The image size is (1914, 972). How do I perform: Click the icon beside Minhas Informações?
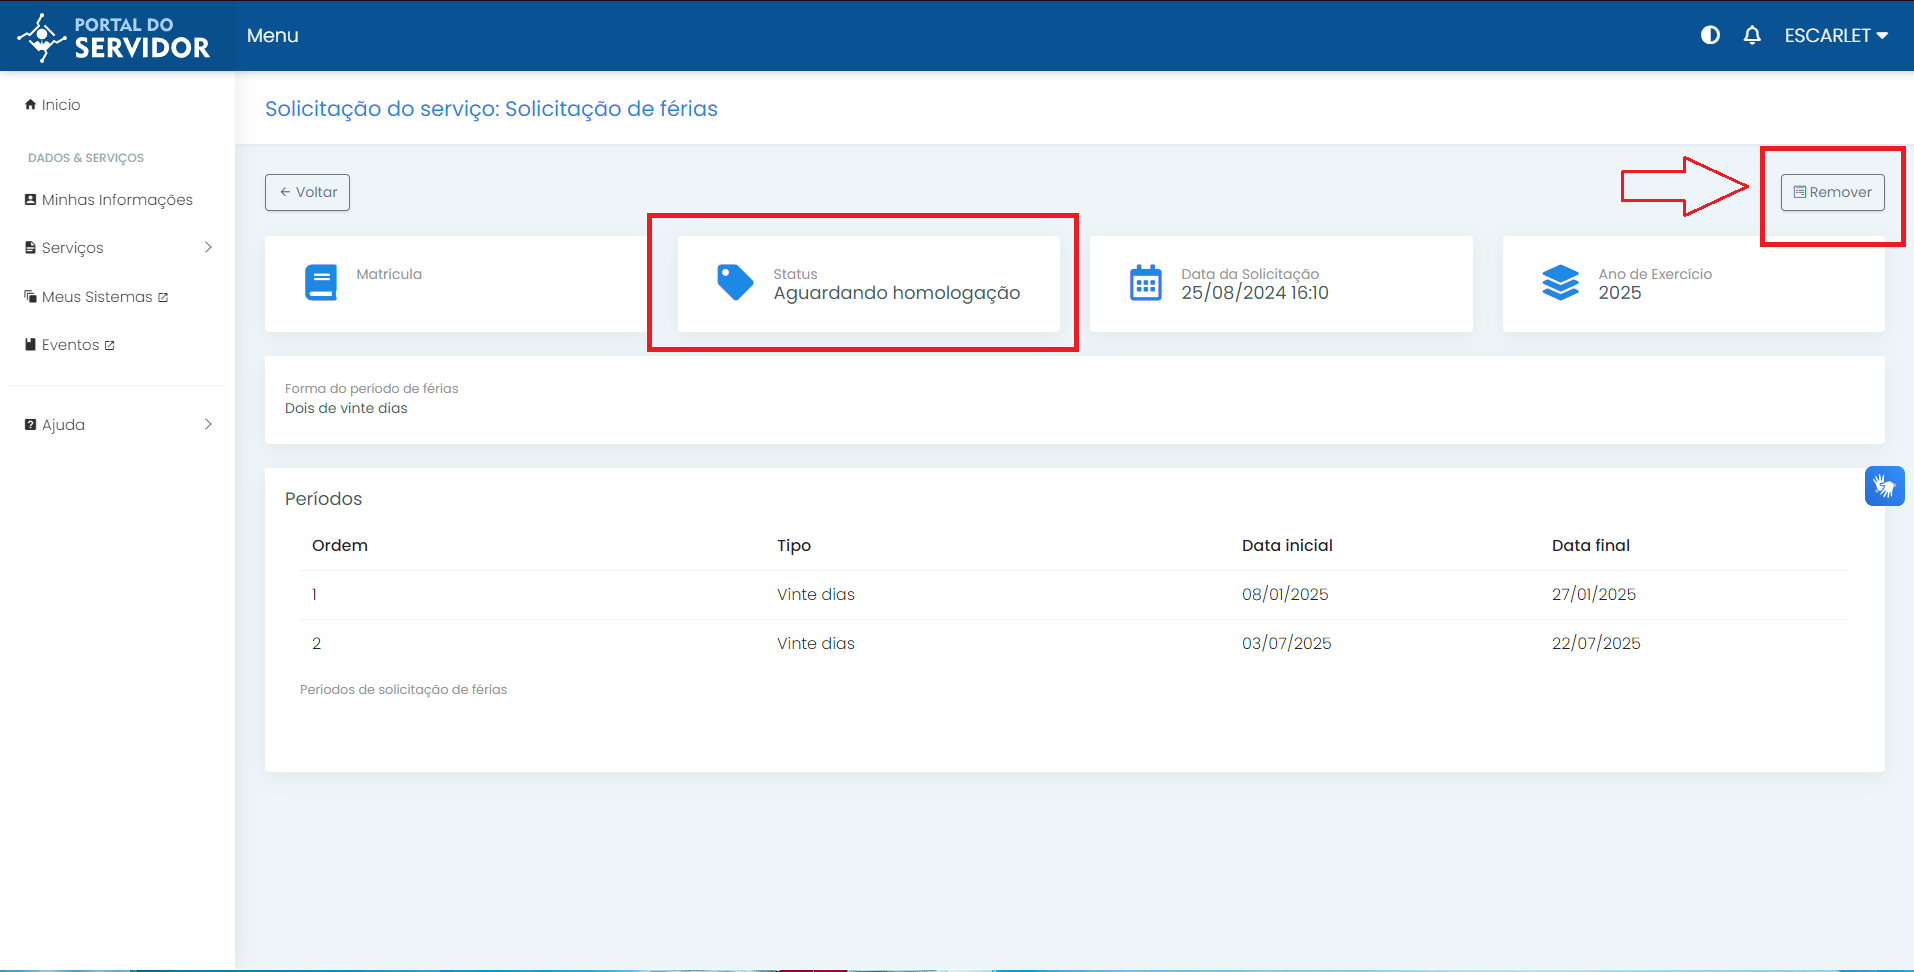30,199
